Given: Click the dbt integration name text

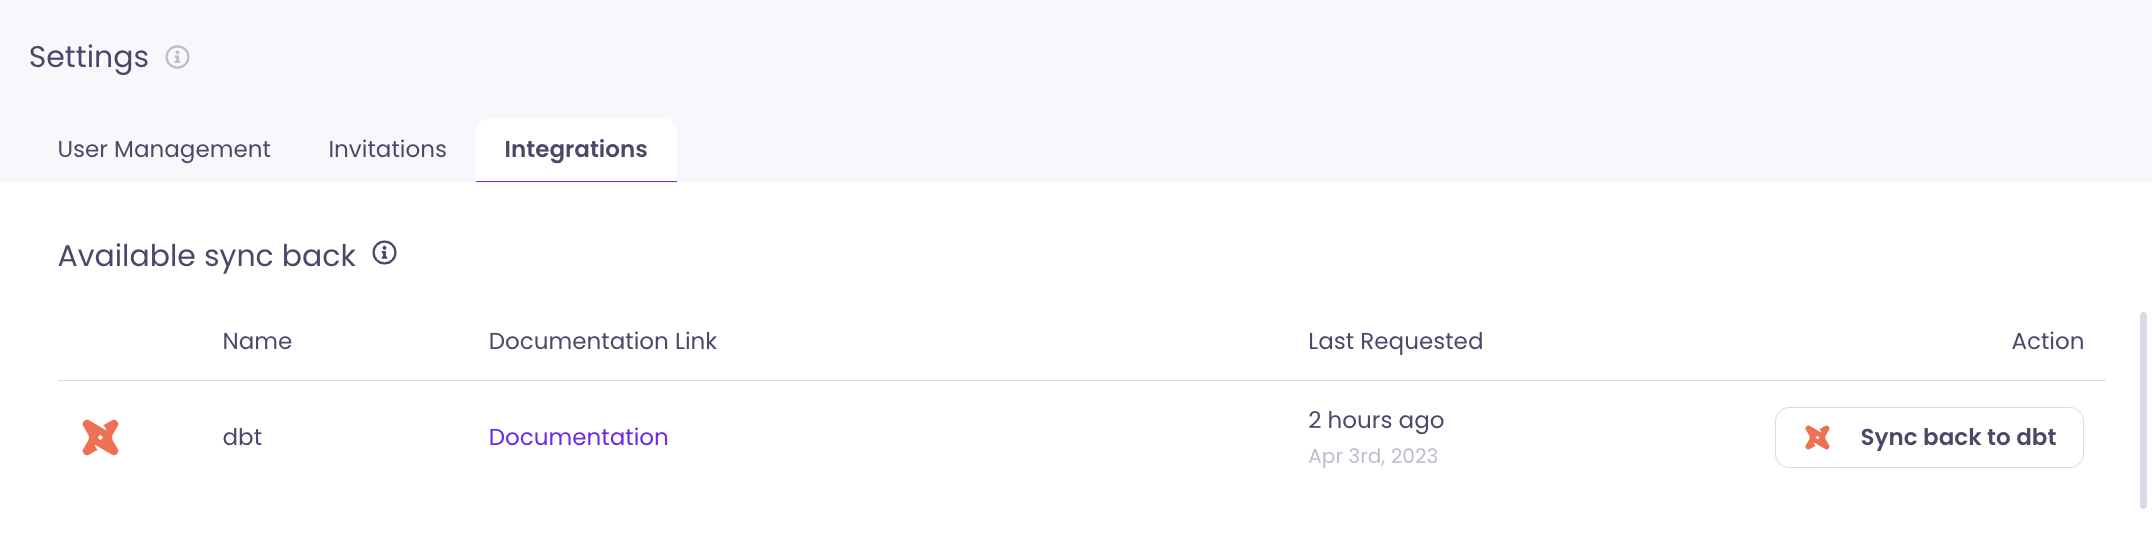Looking at the screenshot, I should [x=242, y=437].
